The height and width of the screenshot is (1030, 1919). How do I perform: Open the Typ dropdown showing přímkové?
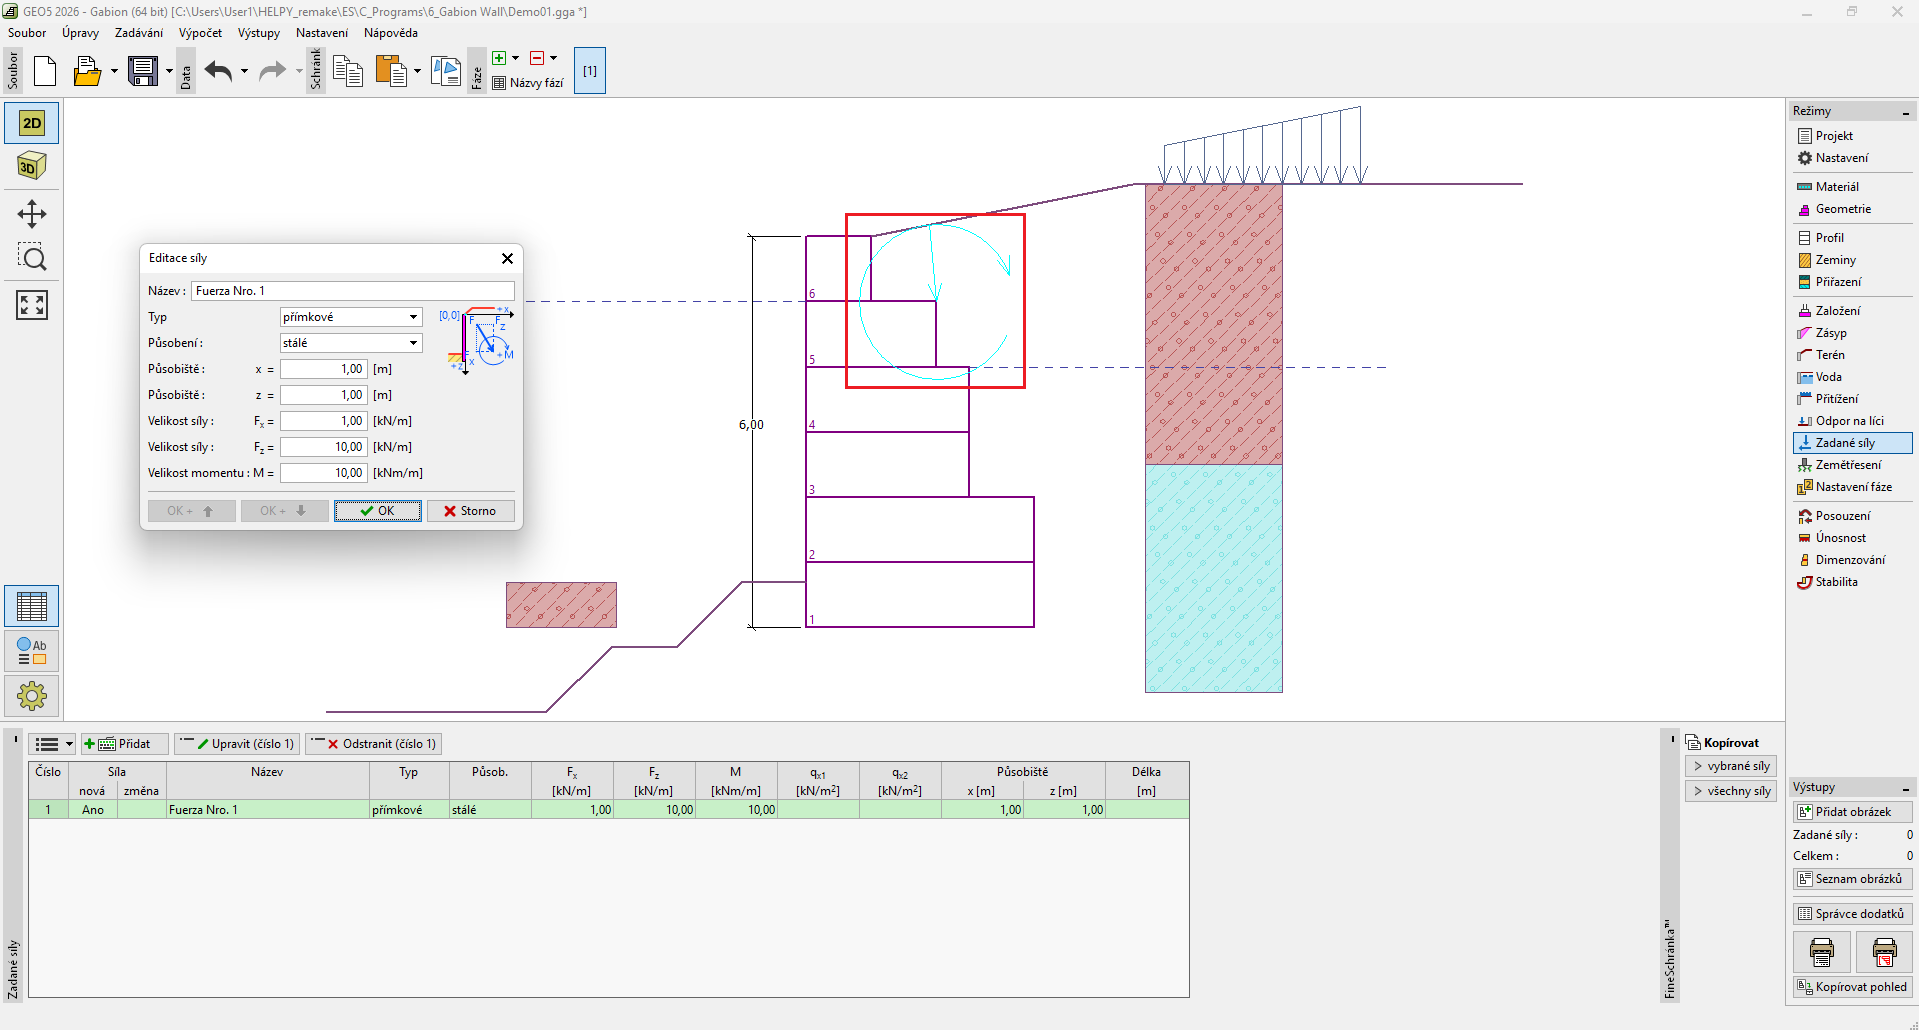click(x=351, y=317)
